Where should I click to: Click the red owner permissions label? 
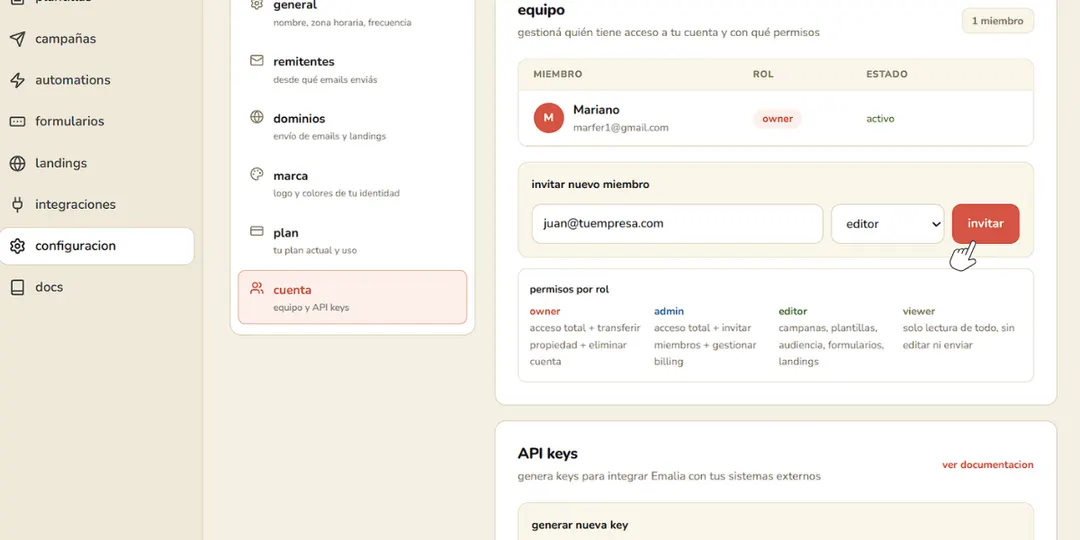[545, 311]
